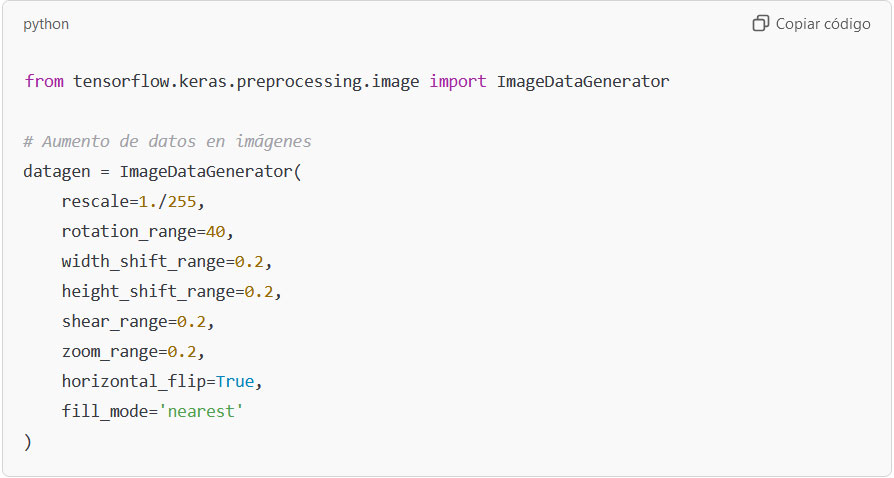Click the 'from' keyword in import line
This screenshot has width=894, height=478.
pos(44,81)
